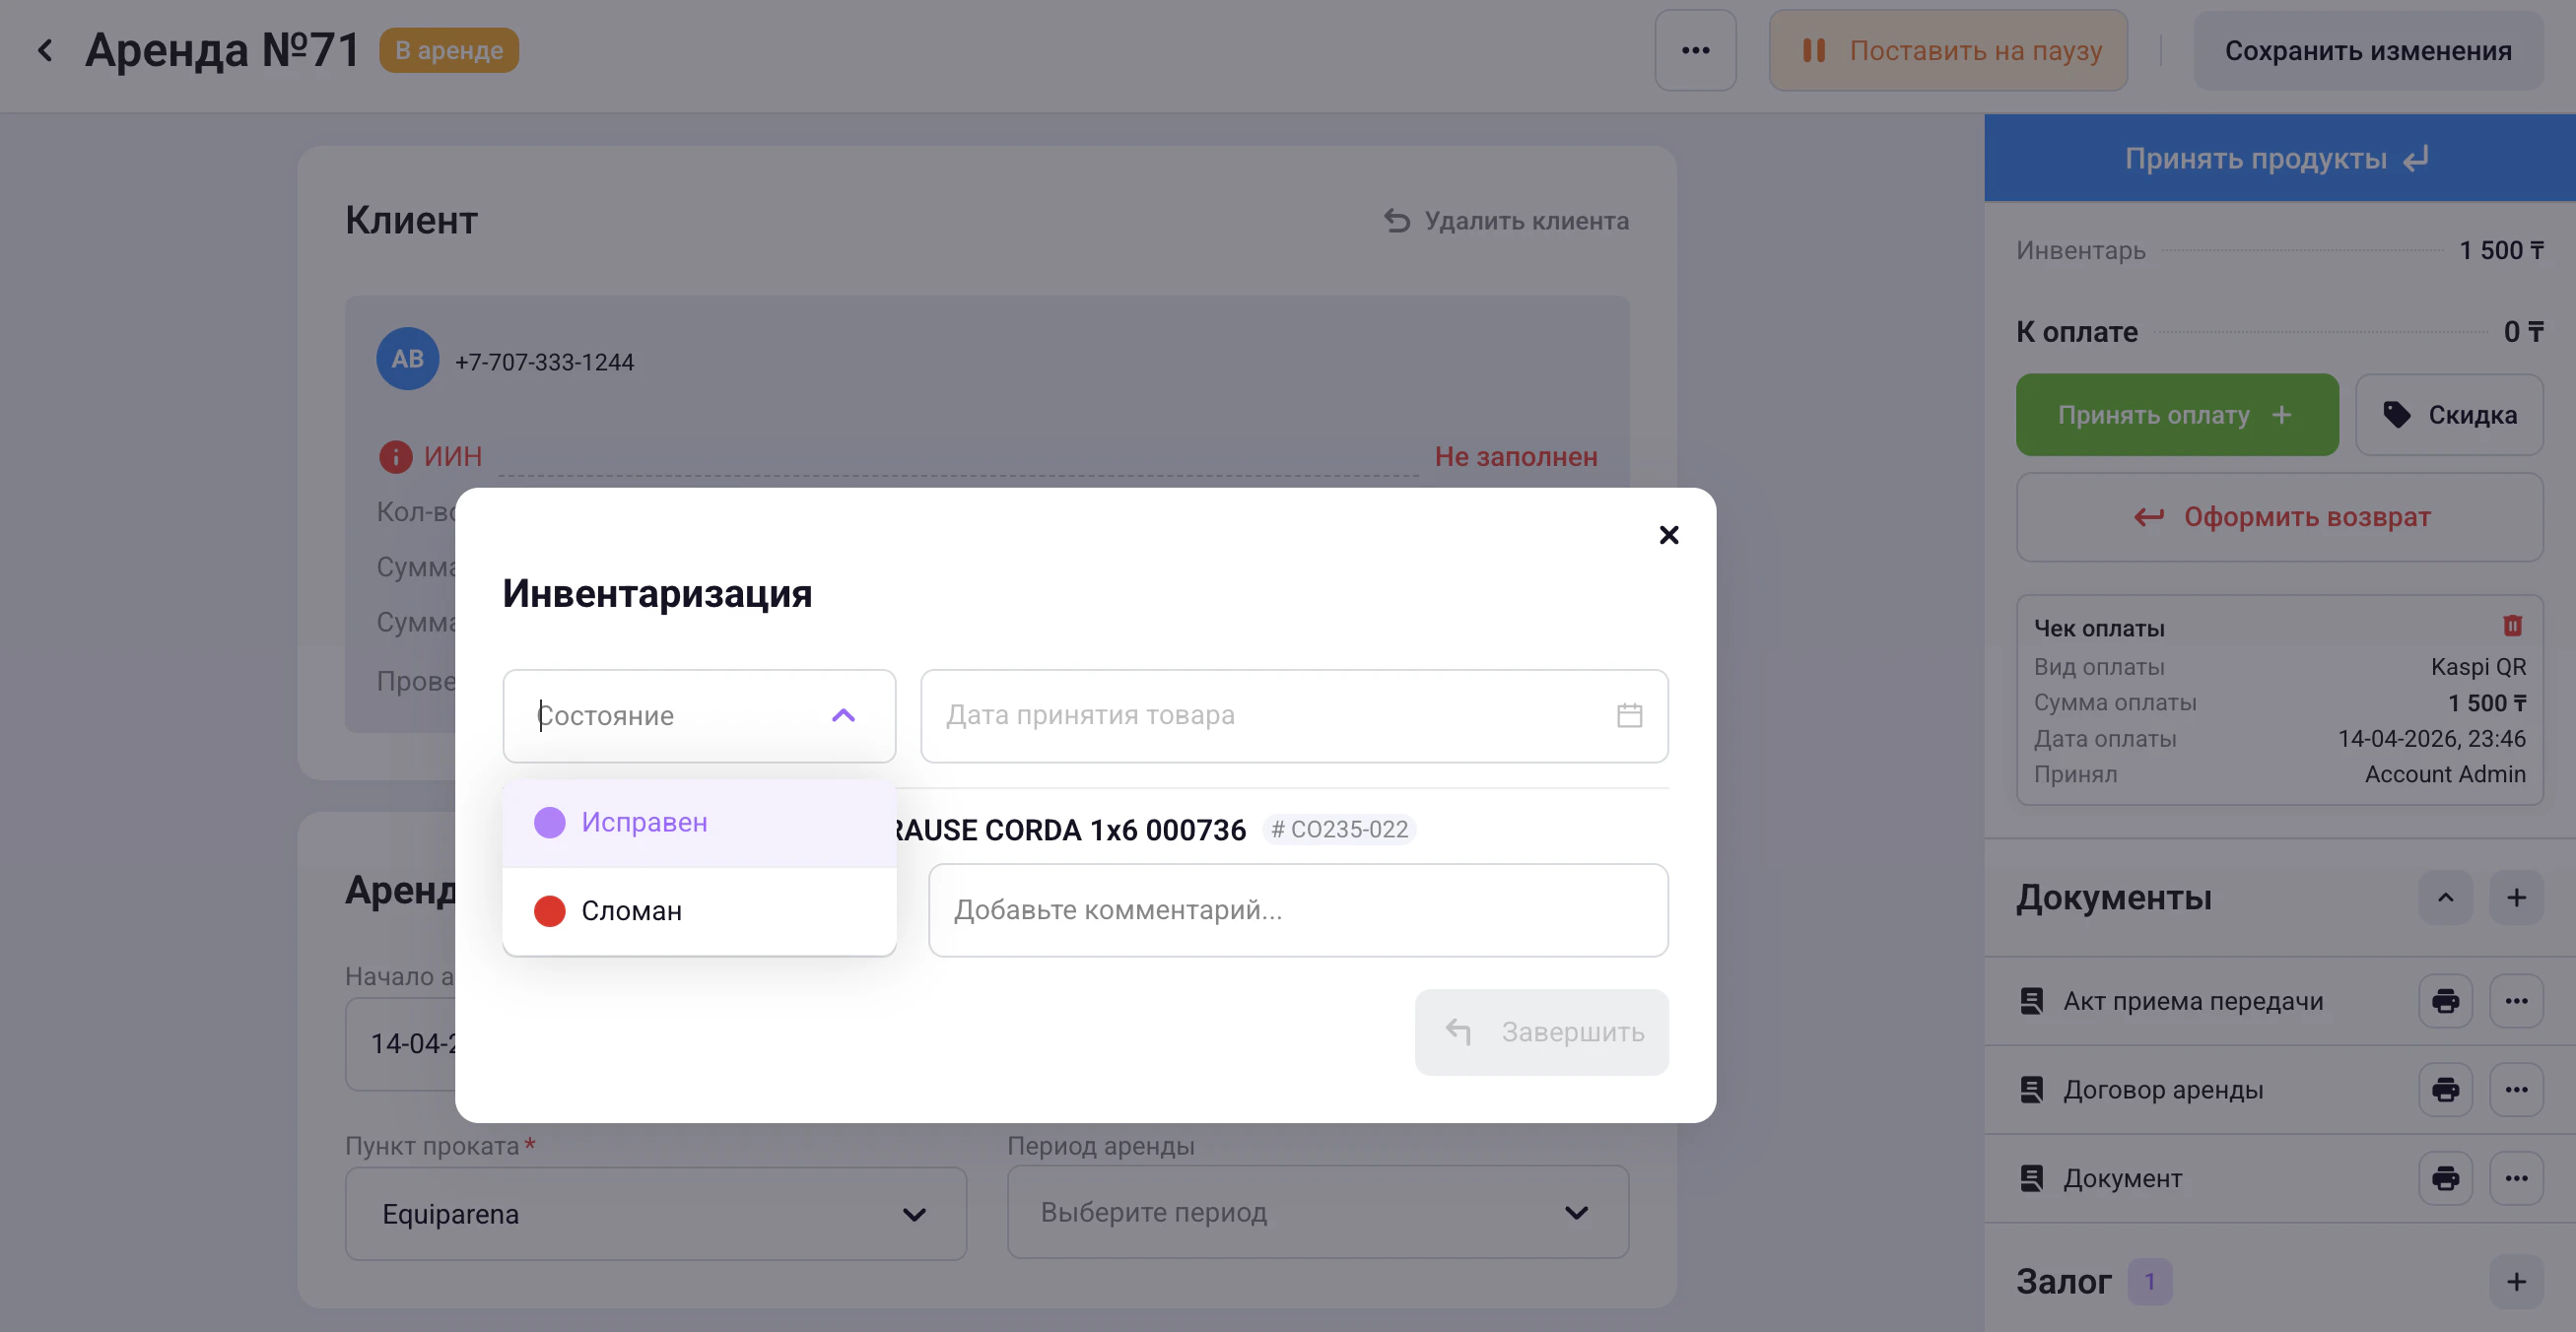Add a deposit via Залог plus icon

coord(2516,1281)
